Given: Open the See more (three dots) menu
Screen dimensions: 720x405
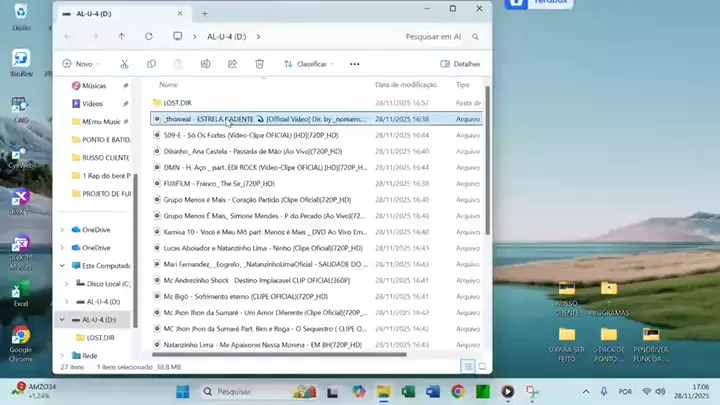Looking at the screenshot, I should (354, 63).
